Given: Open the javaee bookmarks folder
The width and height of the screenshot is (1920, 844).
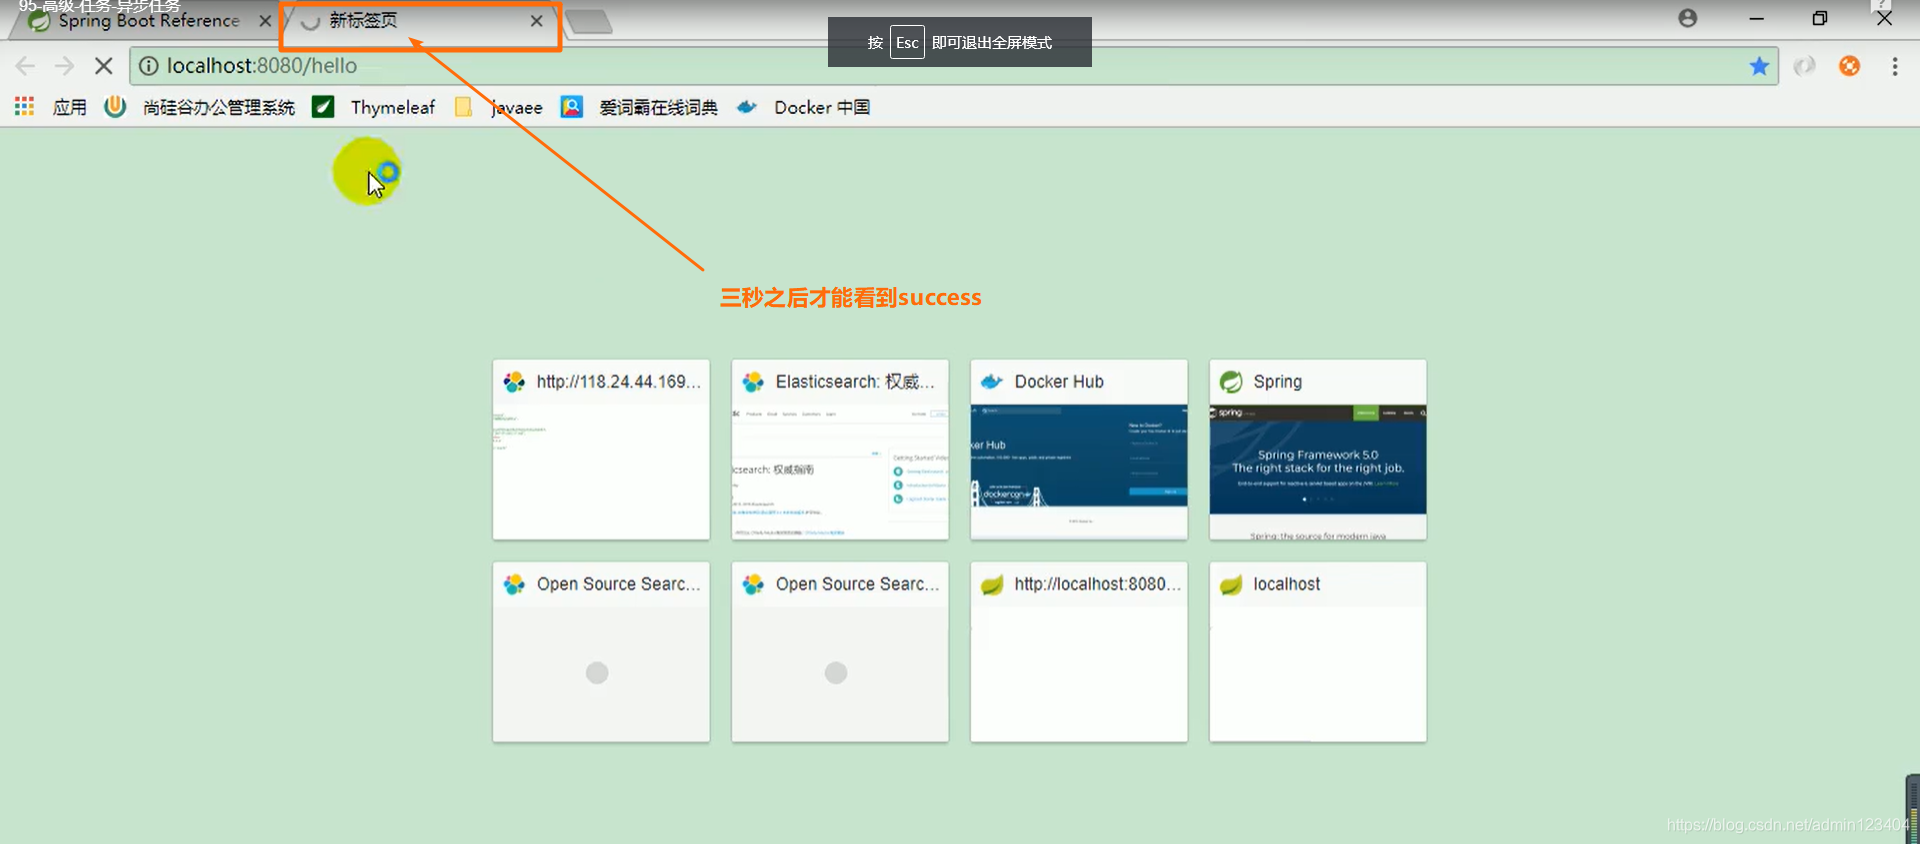Looking at the screenshot, I should click(x=498, y=107).
